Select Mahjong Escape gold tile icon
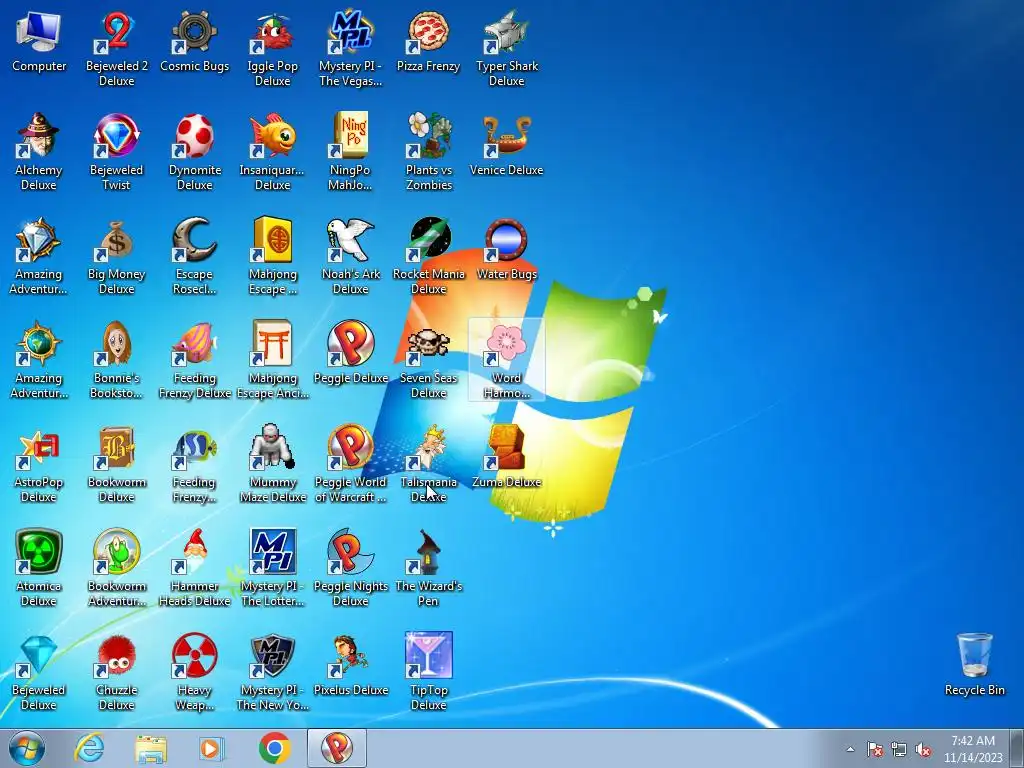The image size is (1024, 768). 272,256
